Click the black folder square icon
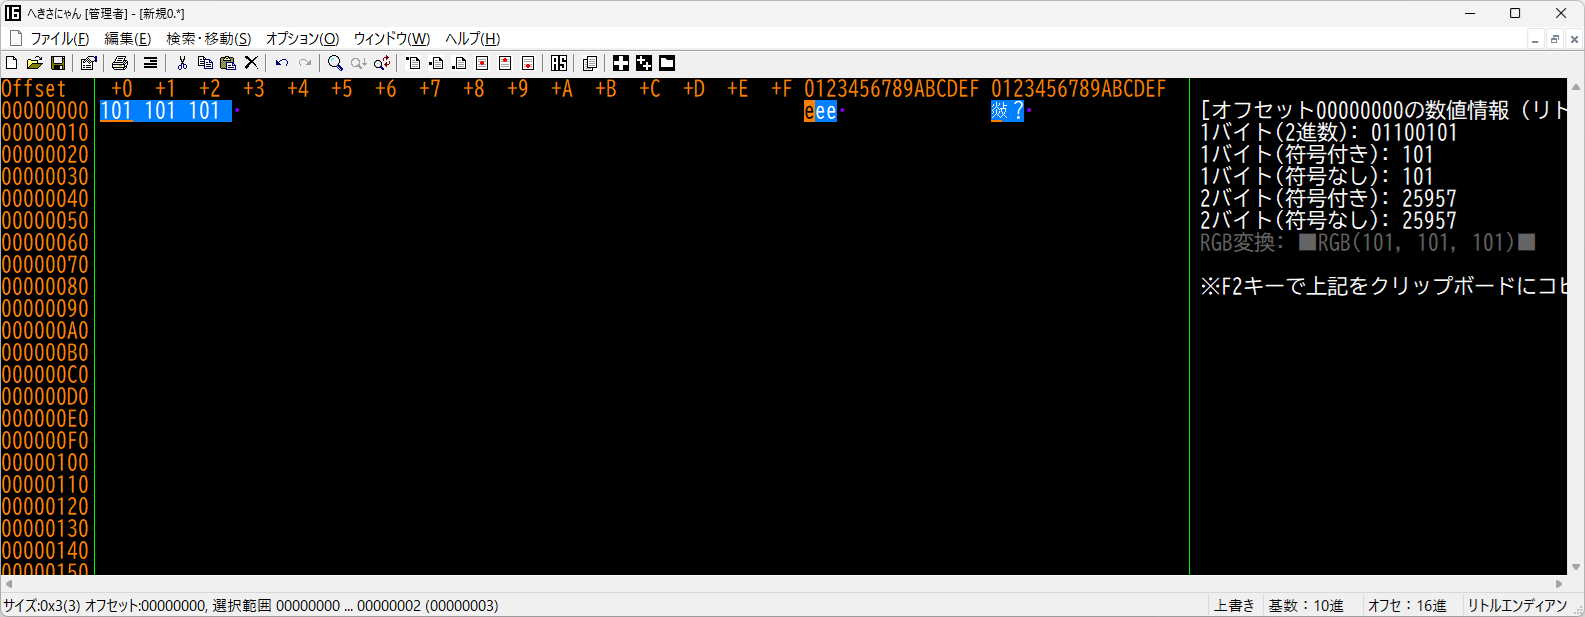This screenshot has height=617, width=1585. tap(667, 63)
